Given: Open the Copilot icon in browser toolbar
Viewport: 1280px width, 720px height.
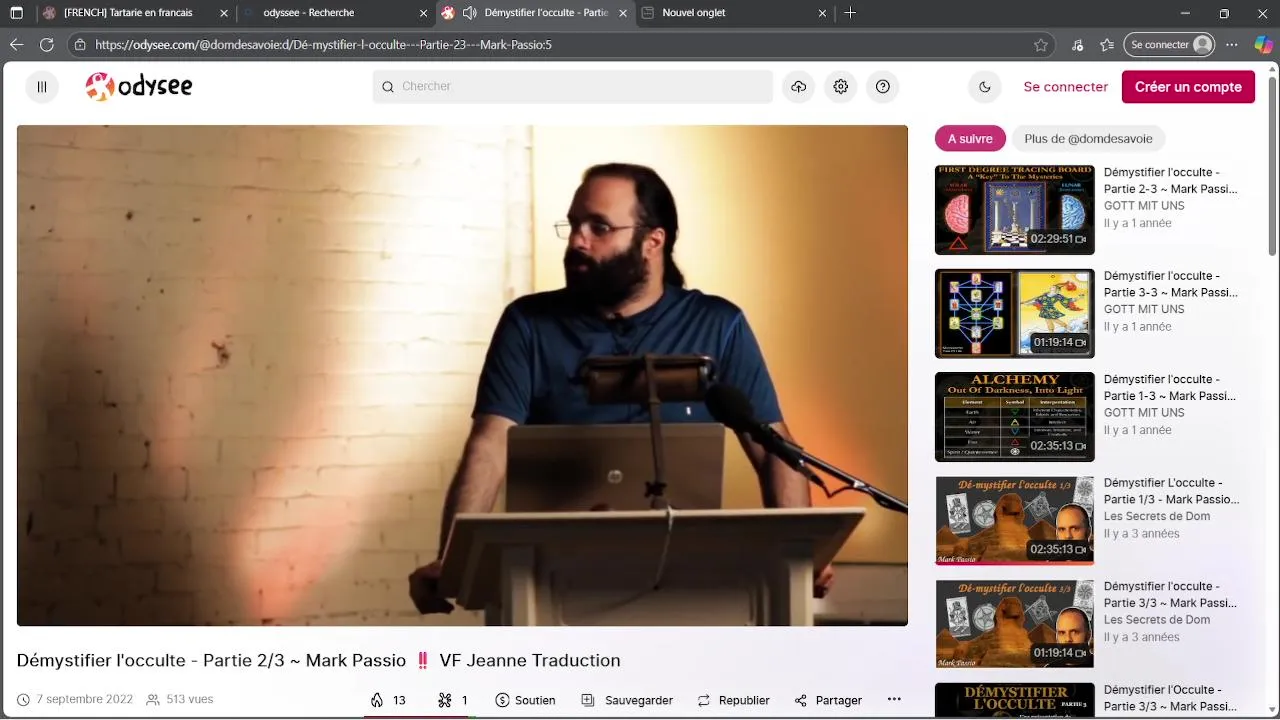Looking at the screenshot, I should [1263, 45].
